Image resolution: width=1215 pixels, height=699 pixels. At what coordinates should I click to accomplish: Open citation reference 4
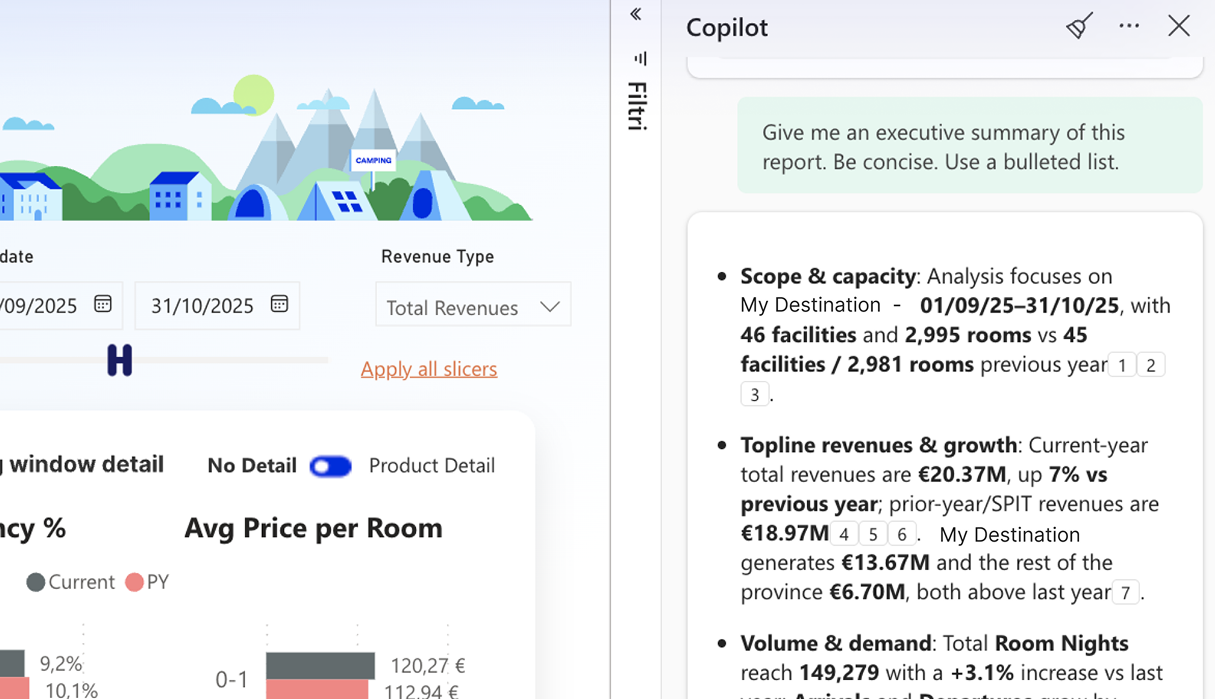[844, 534]
